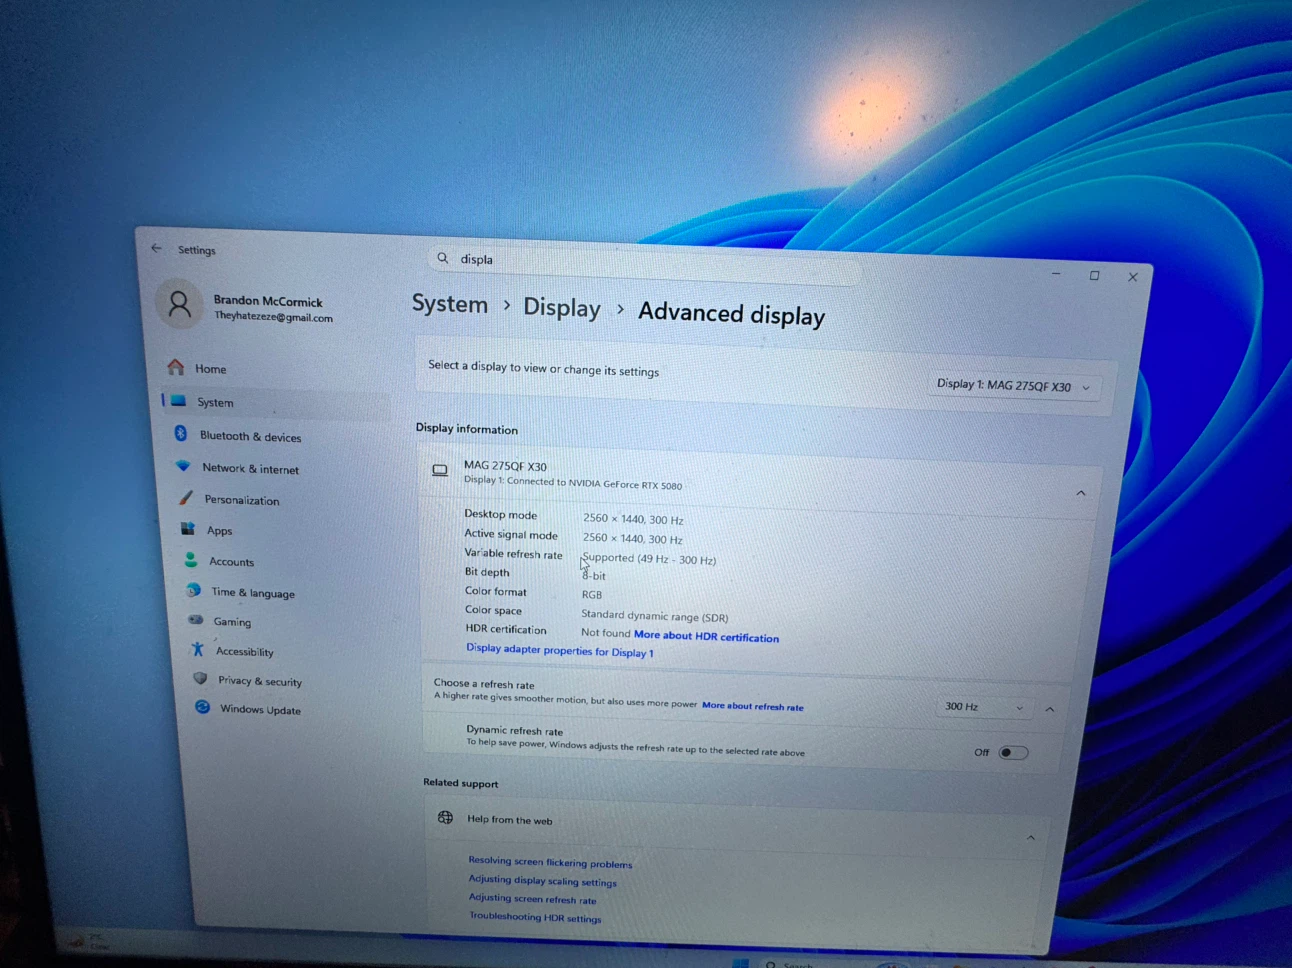Click the "Display information" heading
Screen dimensions: 1292x968
pos(467,428)
